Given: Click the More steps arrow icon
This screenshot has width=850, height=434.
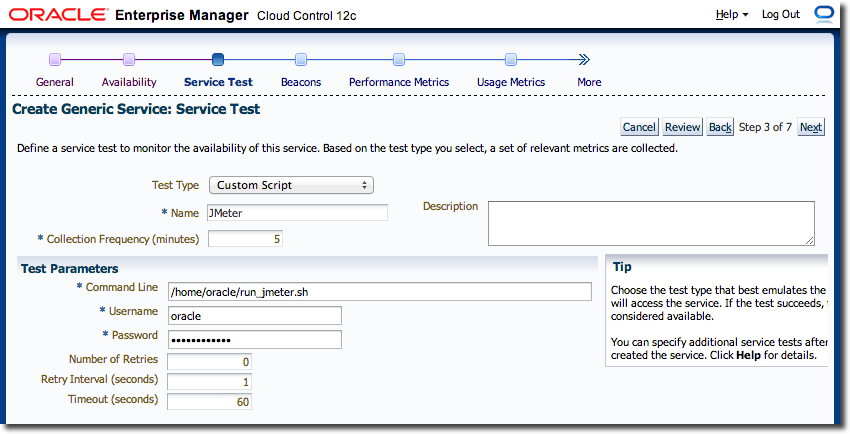Looking at the screenshot, I should coord(585,60).
